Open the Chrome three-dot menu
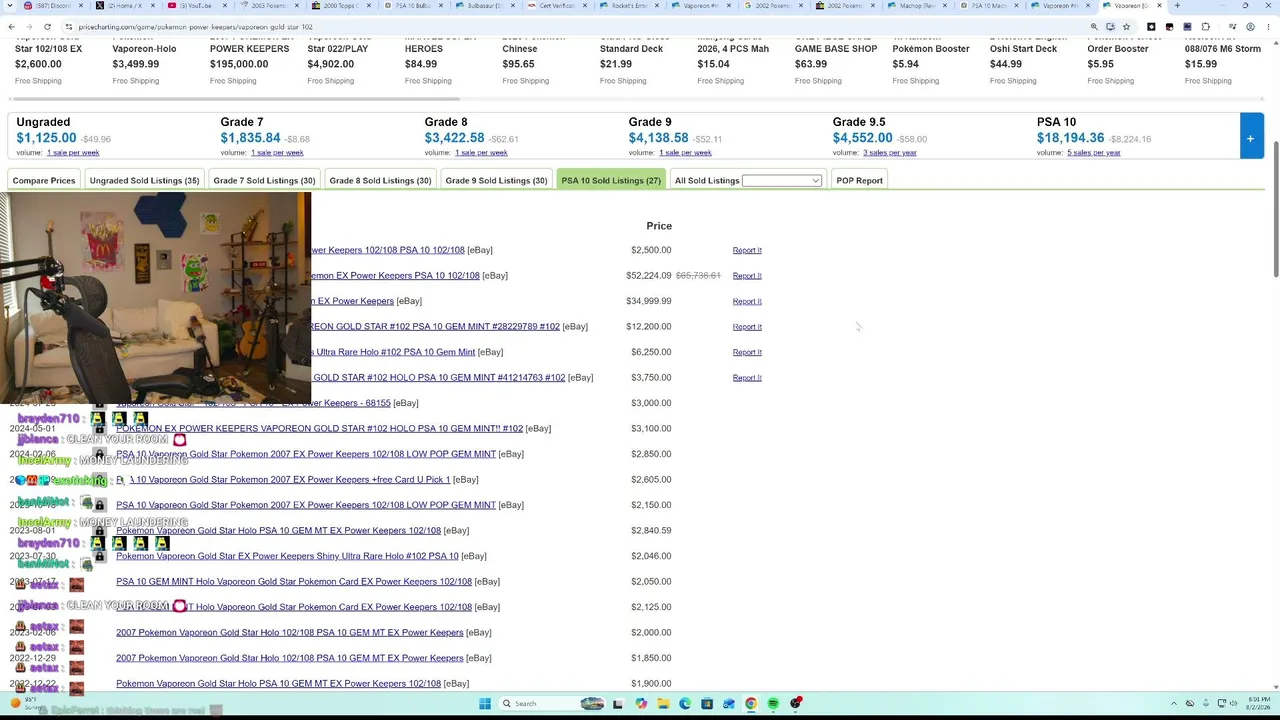Screen dimensions: 1280x720 [1267, 27]
